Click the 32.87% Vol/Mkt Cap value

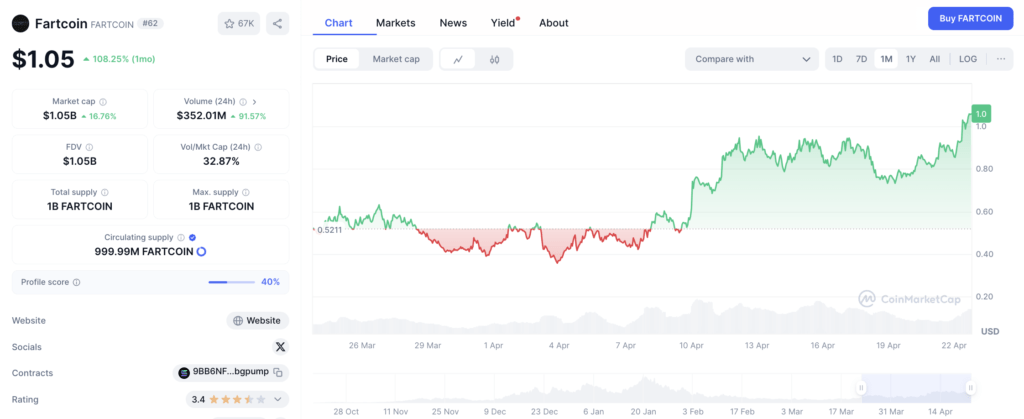pos(221,161)
